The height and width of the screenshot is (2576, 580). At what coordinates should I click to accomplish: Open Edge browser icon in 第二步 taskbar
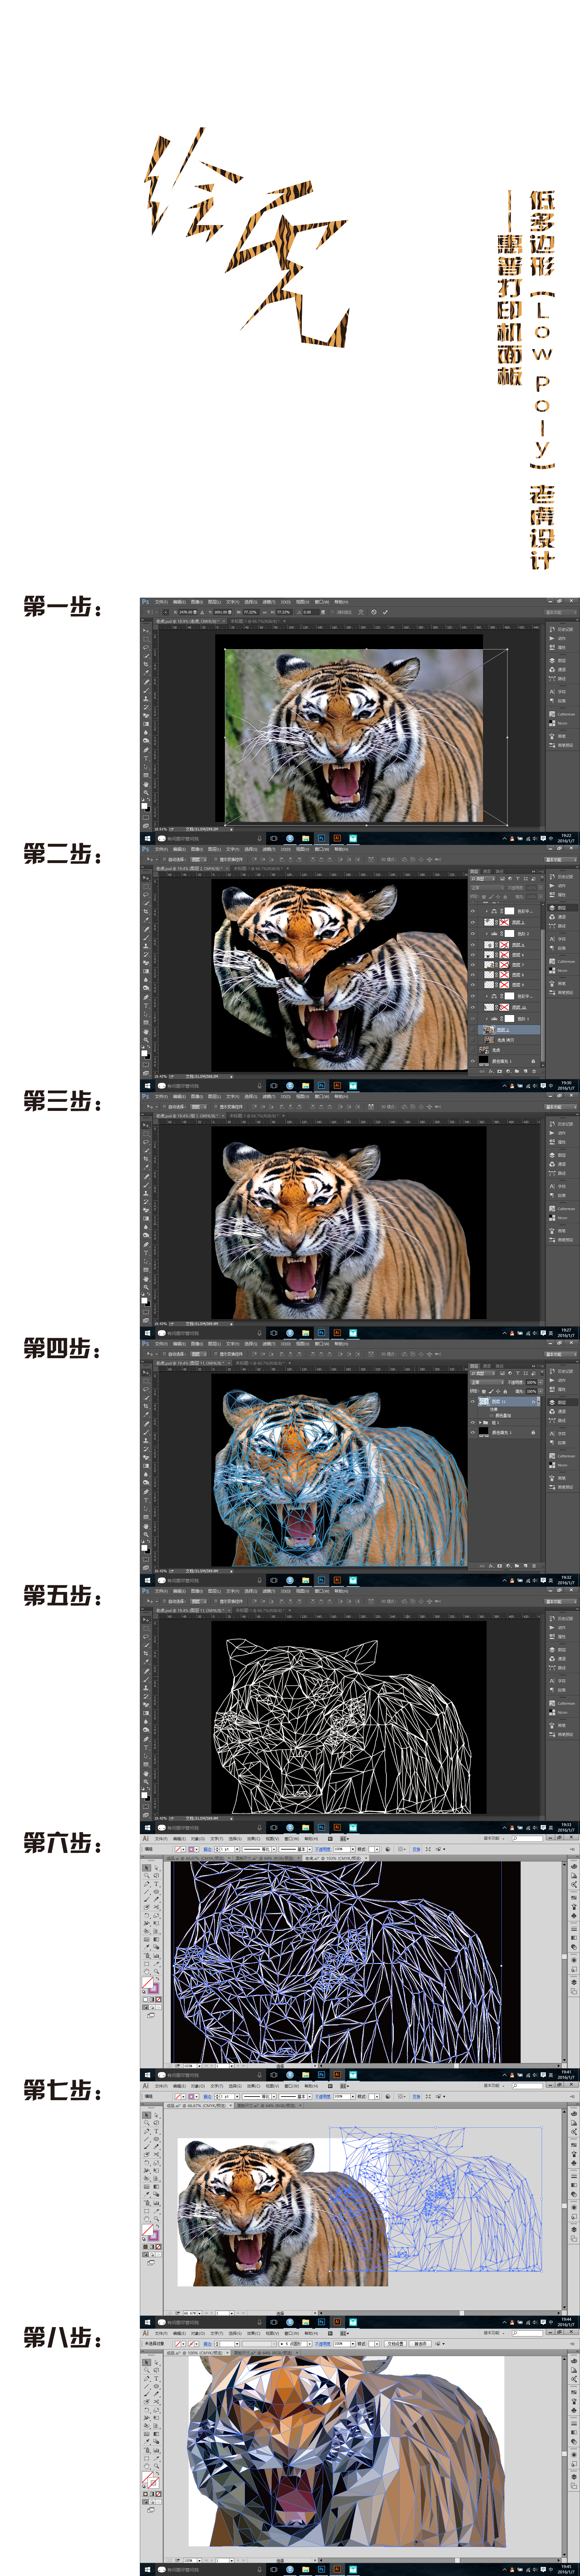(290, 1085)
